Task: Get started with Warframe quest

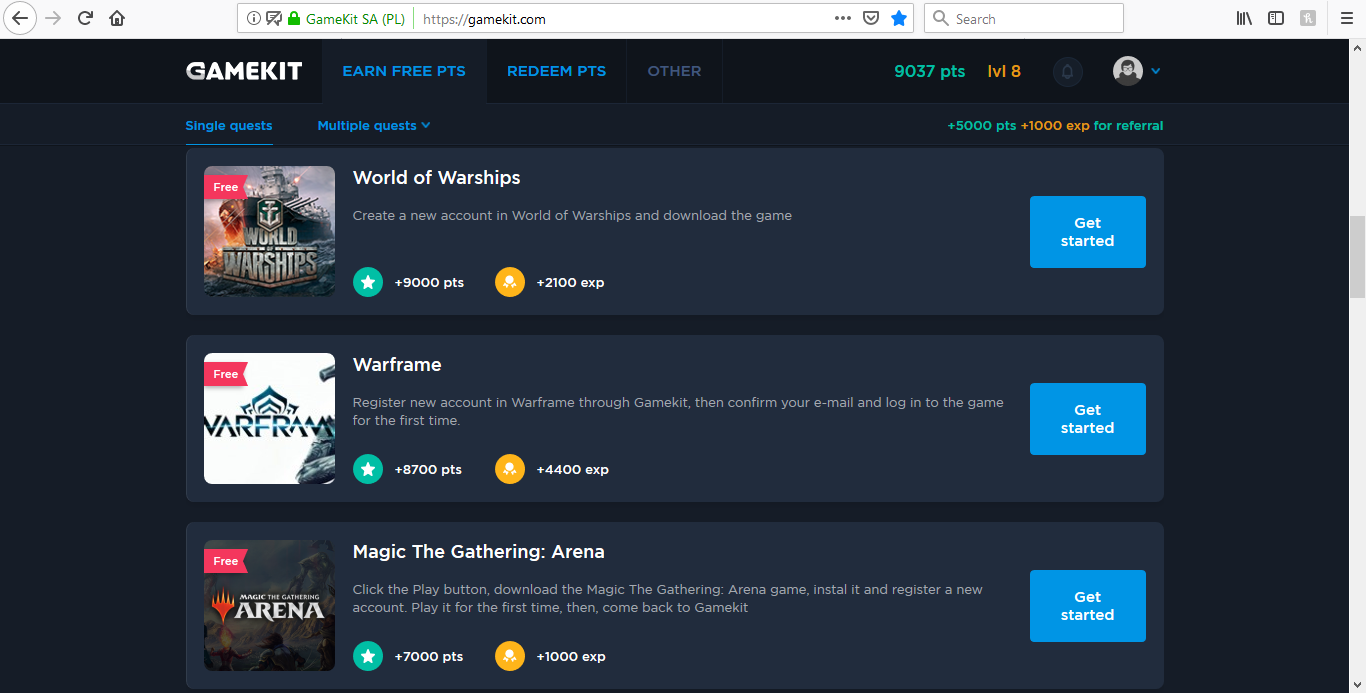Action: click(x=1088, y=419)
